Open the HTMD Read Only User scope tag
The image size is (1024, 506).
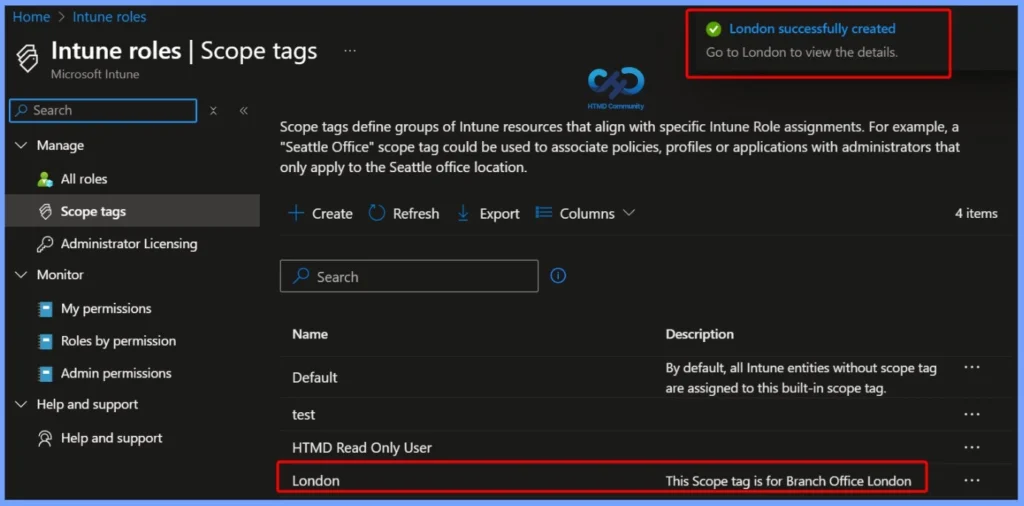pyautogui.click(x=362, y=447)
